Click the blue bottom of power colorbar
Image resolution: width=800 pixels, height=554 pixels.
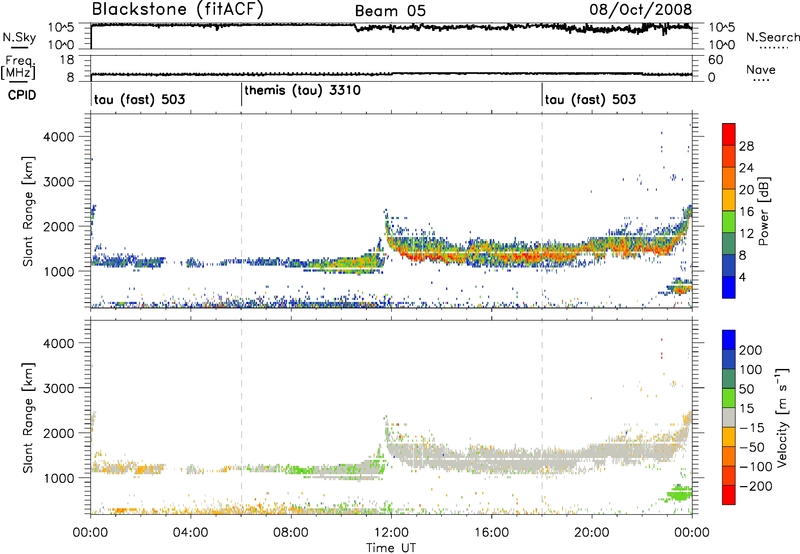point(729,287)
